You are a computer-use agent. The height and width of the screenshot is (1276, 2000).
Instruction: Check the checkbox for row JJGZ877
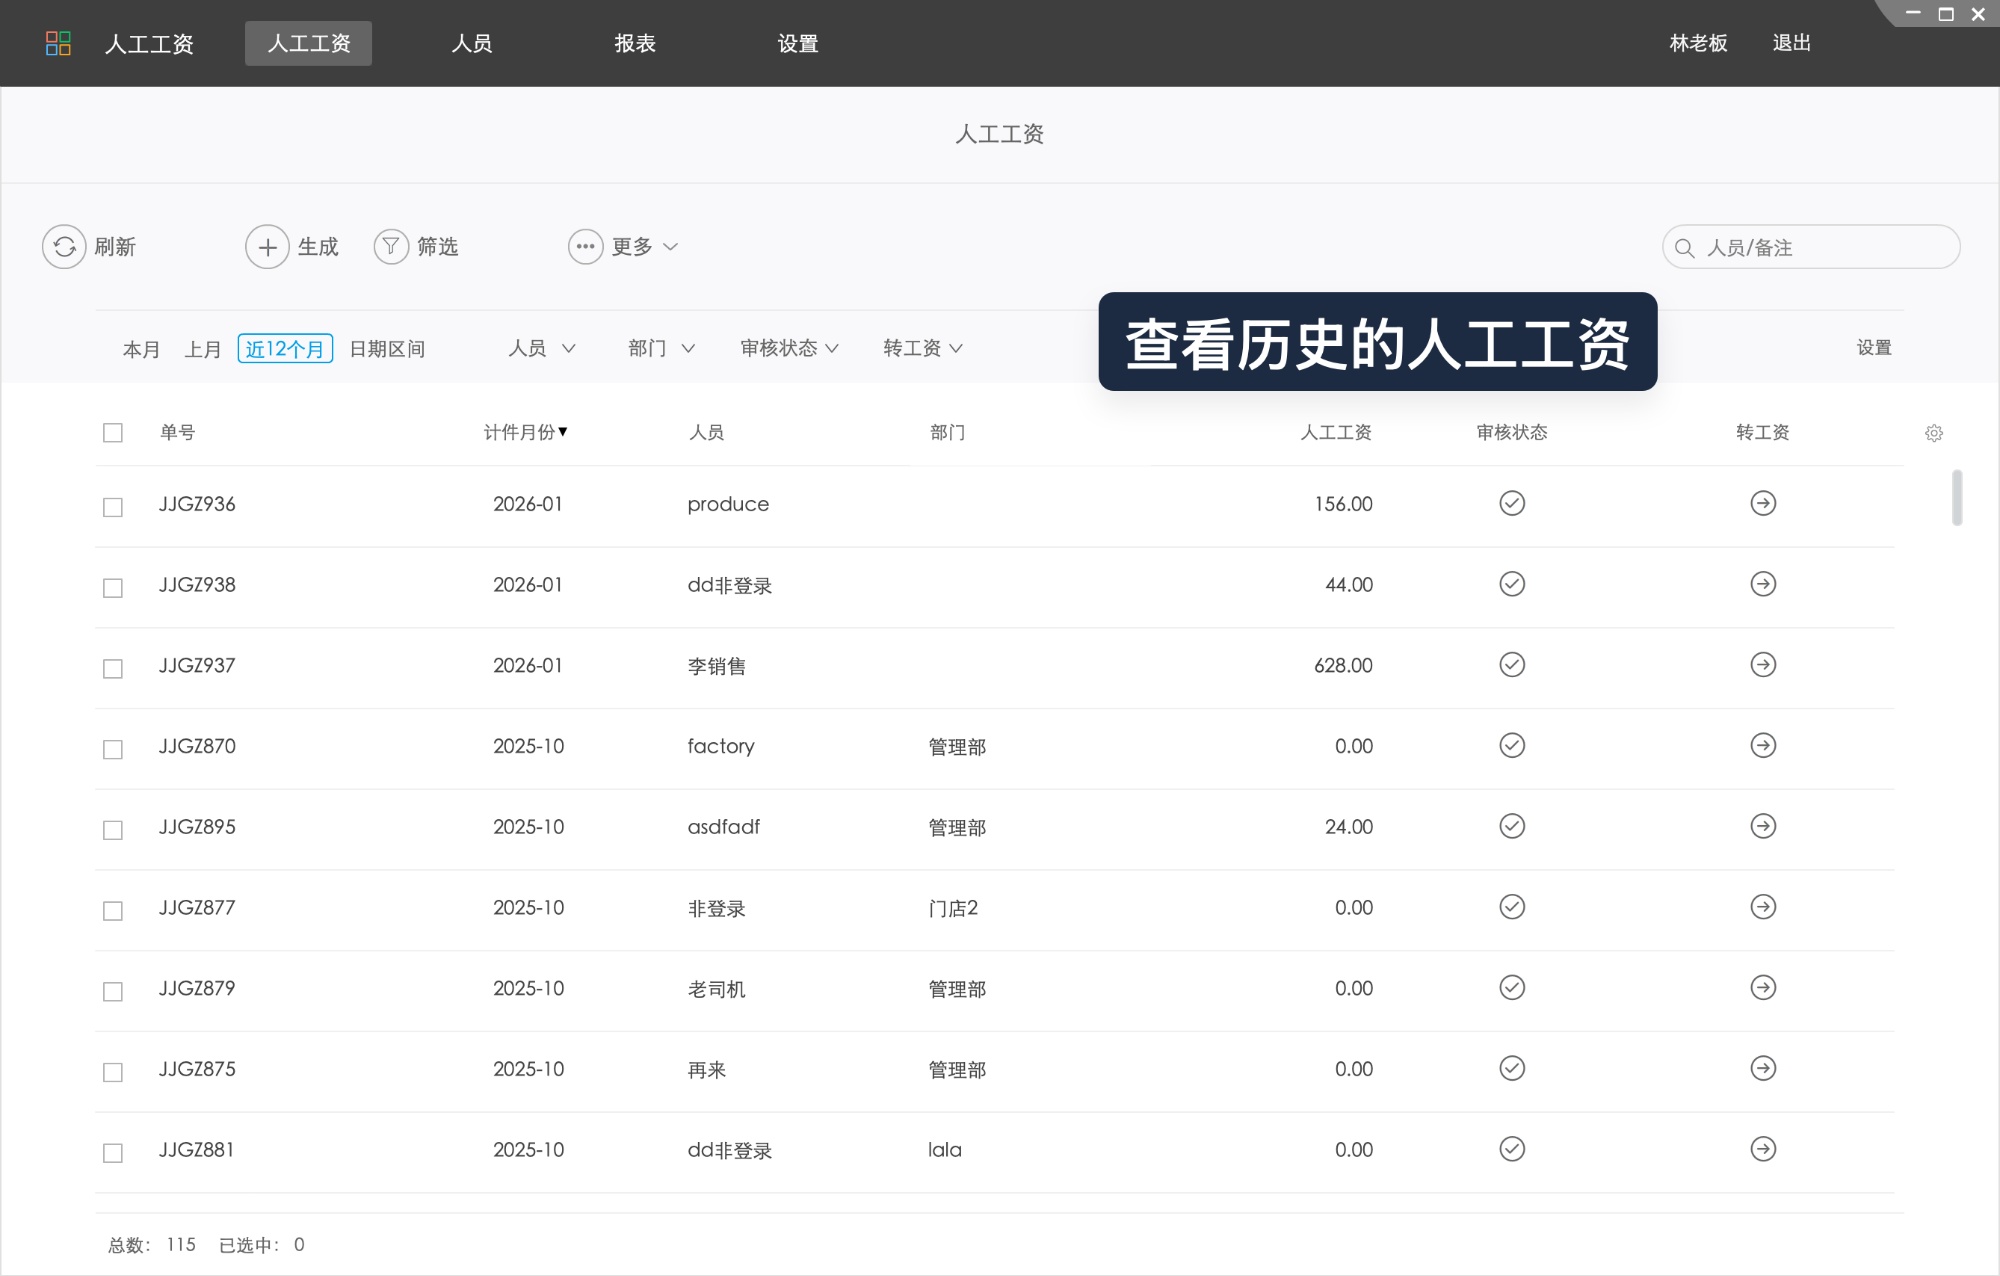[112, 910]
